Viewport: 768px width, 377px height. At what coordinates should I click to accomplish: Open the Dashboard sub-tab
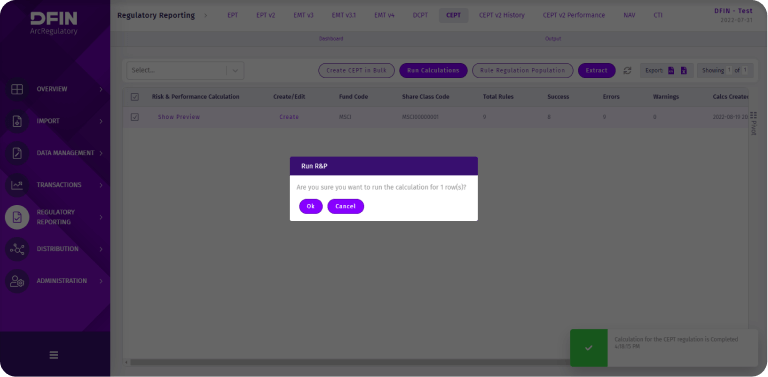[x=331, y=39]
